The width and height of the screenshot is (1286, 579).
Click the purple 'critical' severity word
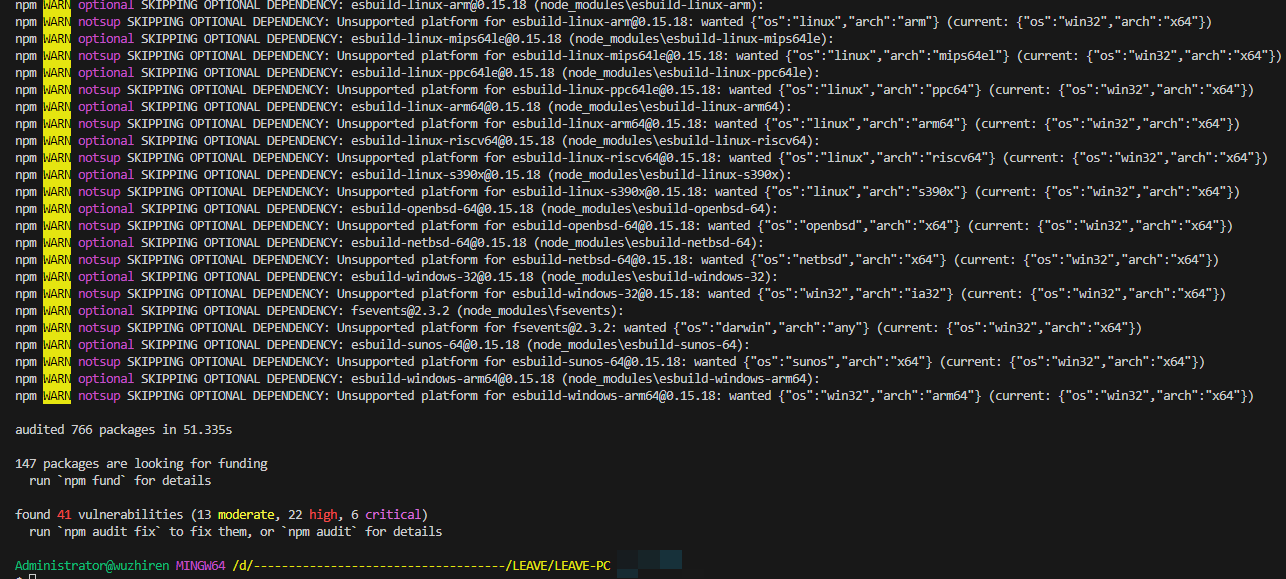(x=396, y=515)
